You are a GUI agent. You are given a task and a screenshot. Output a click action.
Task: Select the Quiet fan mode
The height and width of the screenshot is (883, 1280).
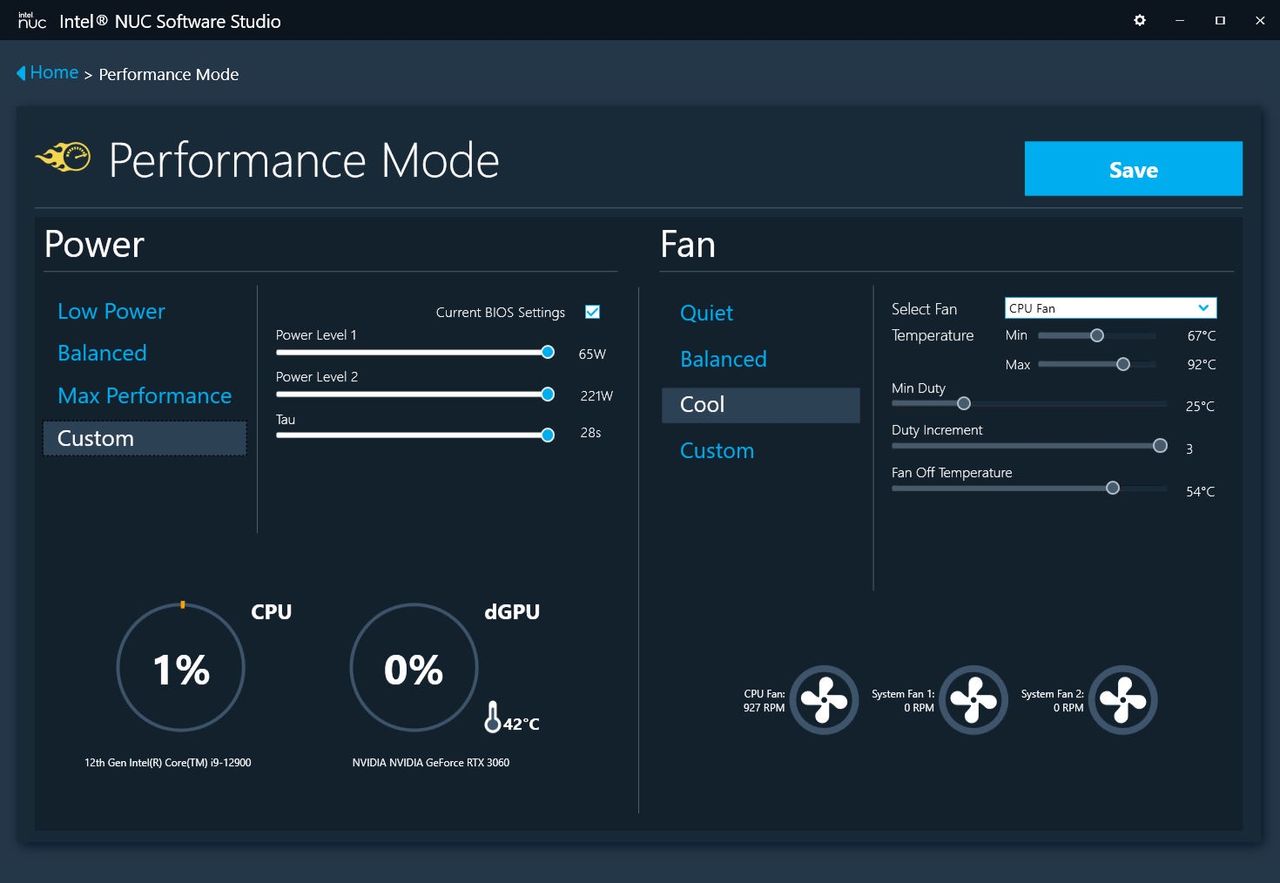click(x=706, y=313)
